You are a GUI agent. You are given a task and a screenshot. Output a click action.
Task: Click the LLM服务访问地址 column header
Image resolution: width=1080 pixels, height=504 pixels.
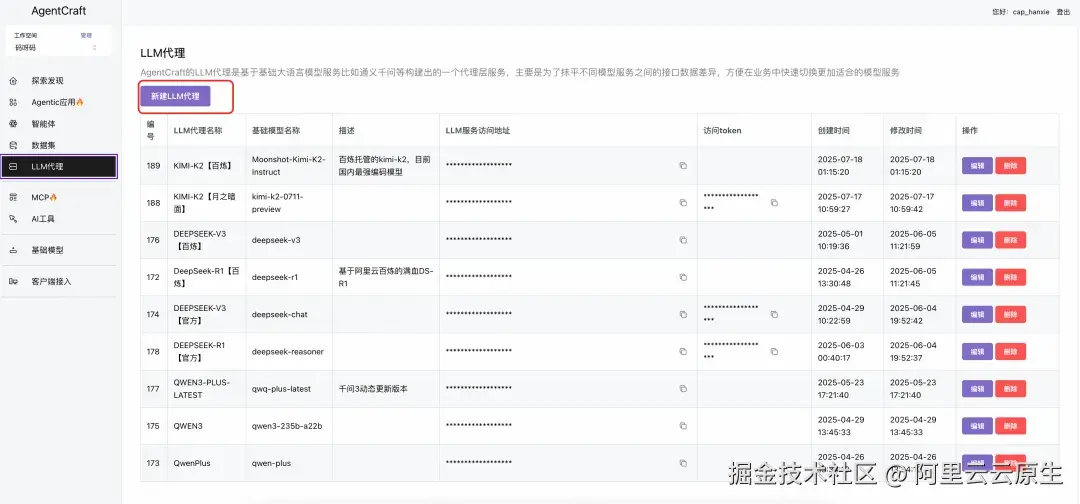[477, 130]
